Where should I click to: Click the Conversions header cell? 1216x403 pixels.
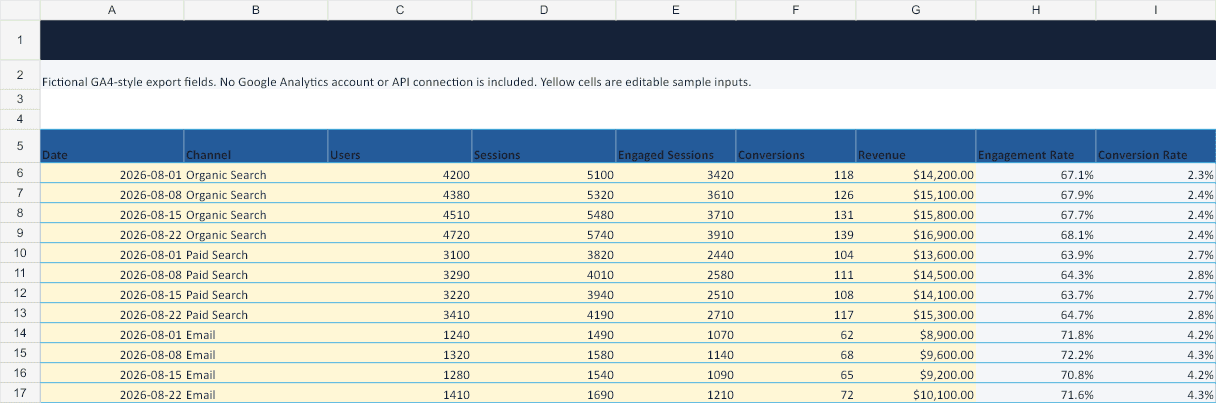point(796,146)
